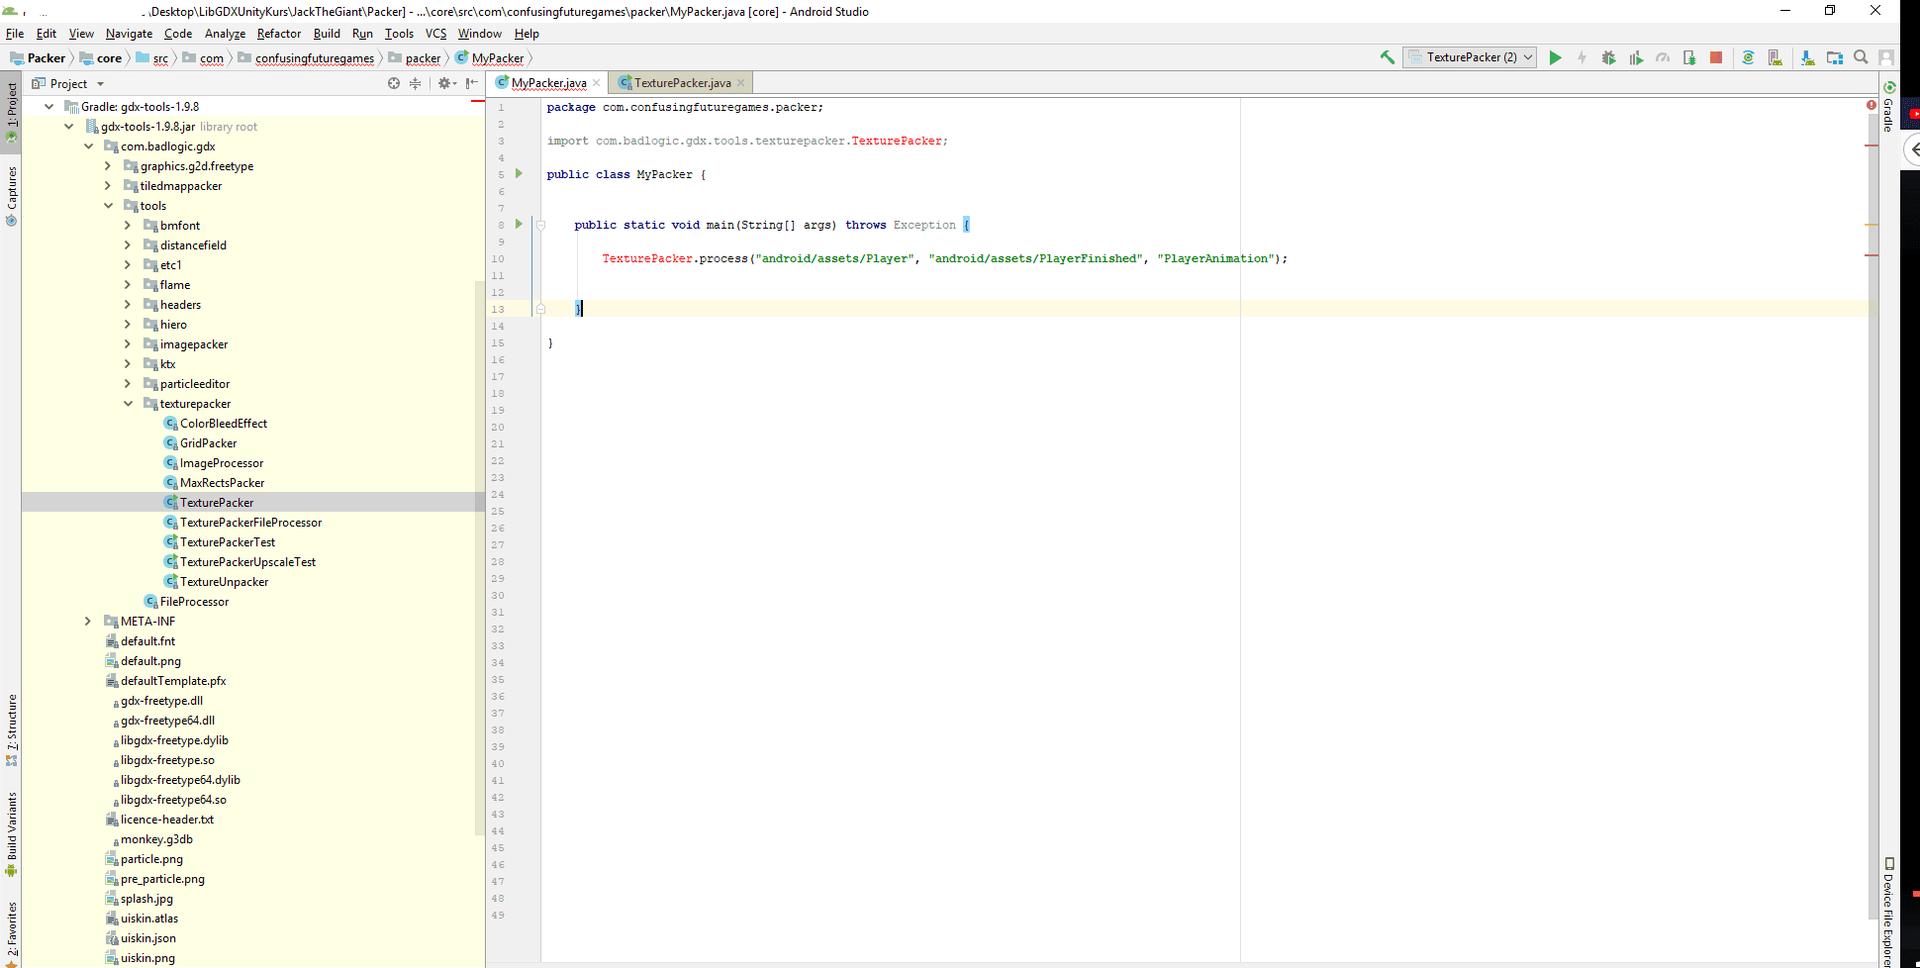The height and width of the screenshot is (968, 1920).
Task: Click the Packer breadcrumb
Action: [38, 58]
